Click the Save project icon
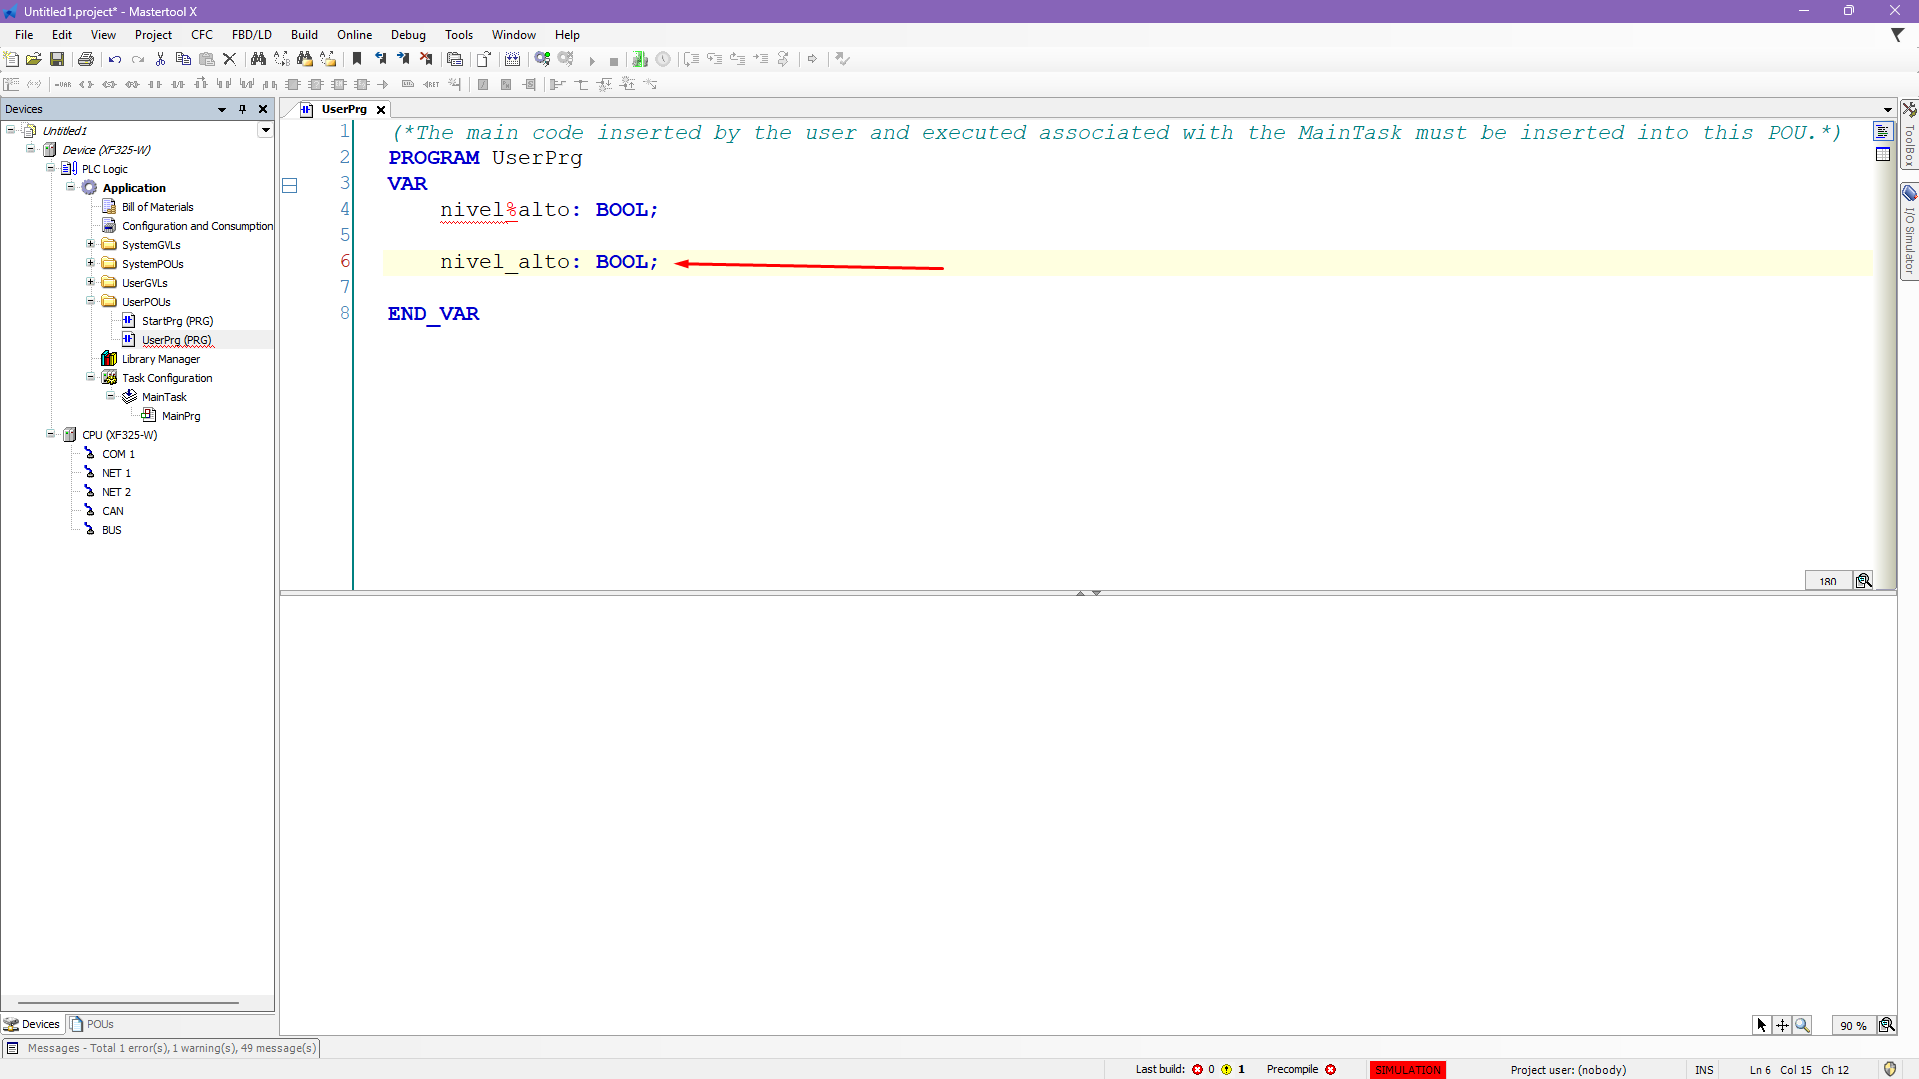The width and height of the screenshot is (1919, 1079). (x=57, y=60)
